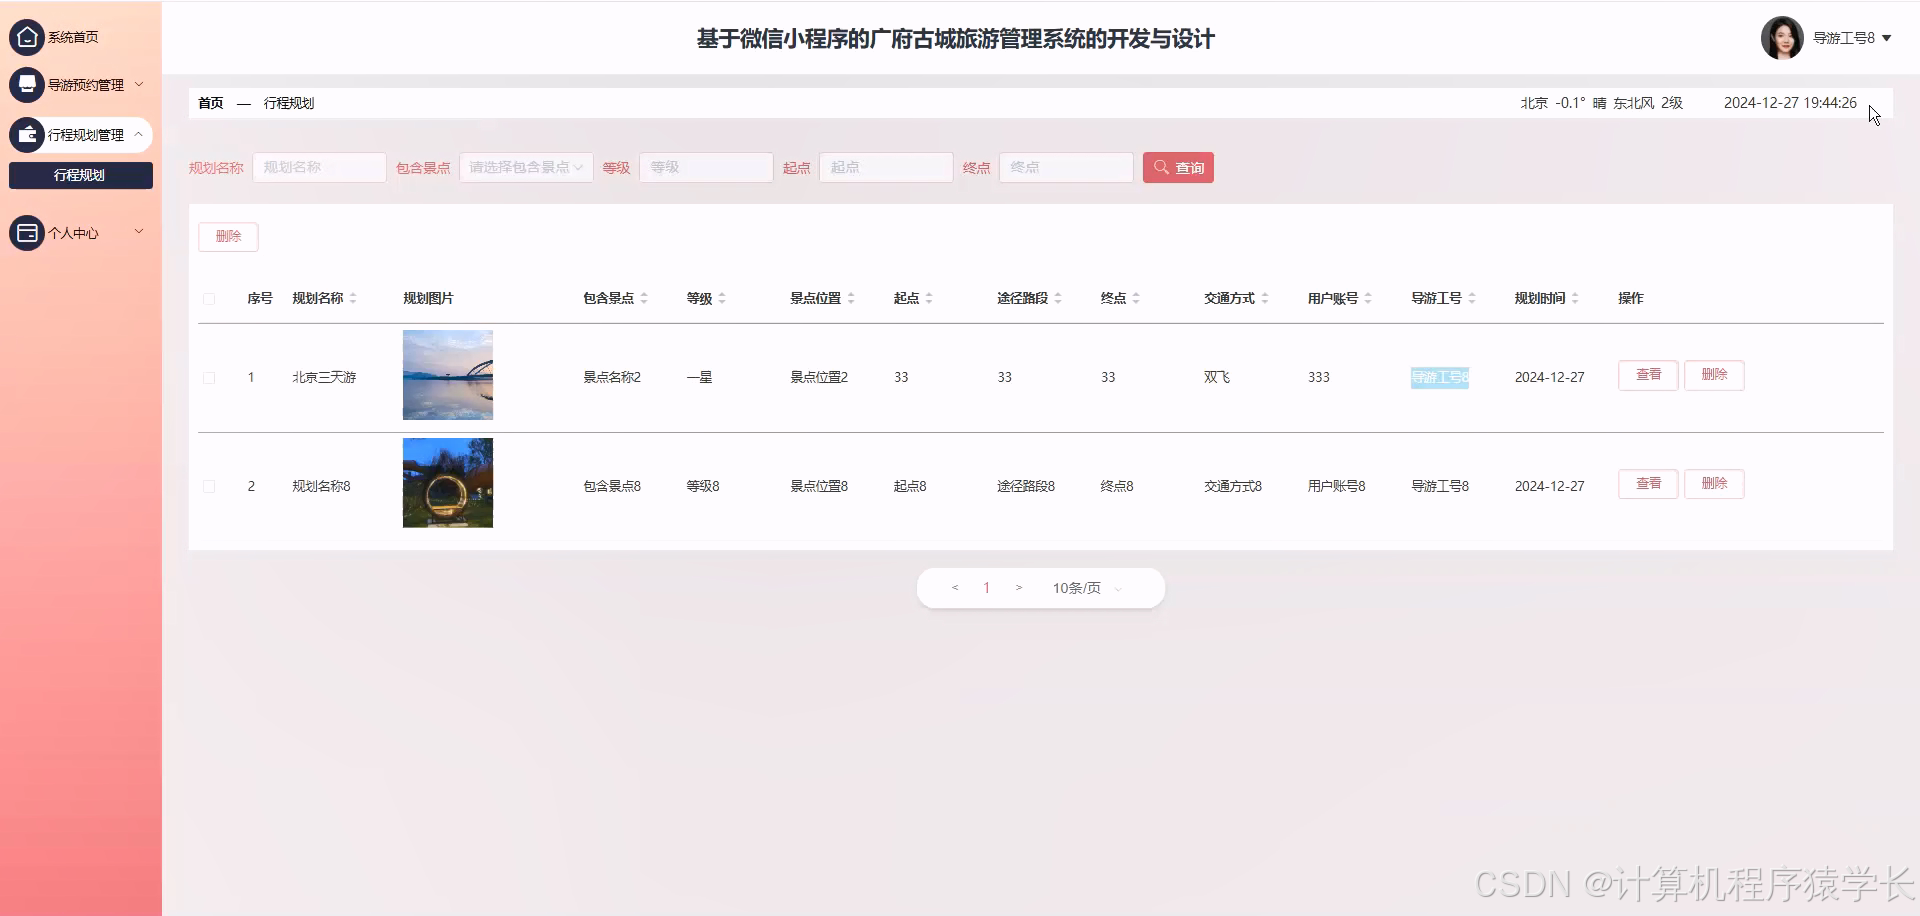Viewport: 1920px width, 916px height.
Task: Type in the 规划名称 search field
Action: click(319, 167)
